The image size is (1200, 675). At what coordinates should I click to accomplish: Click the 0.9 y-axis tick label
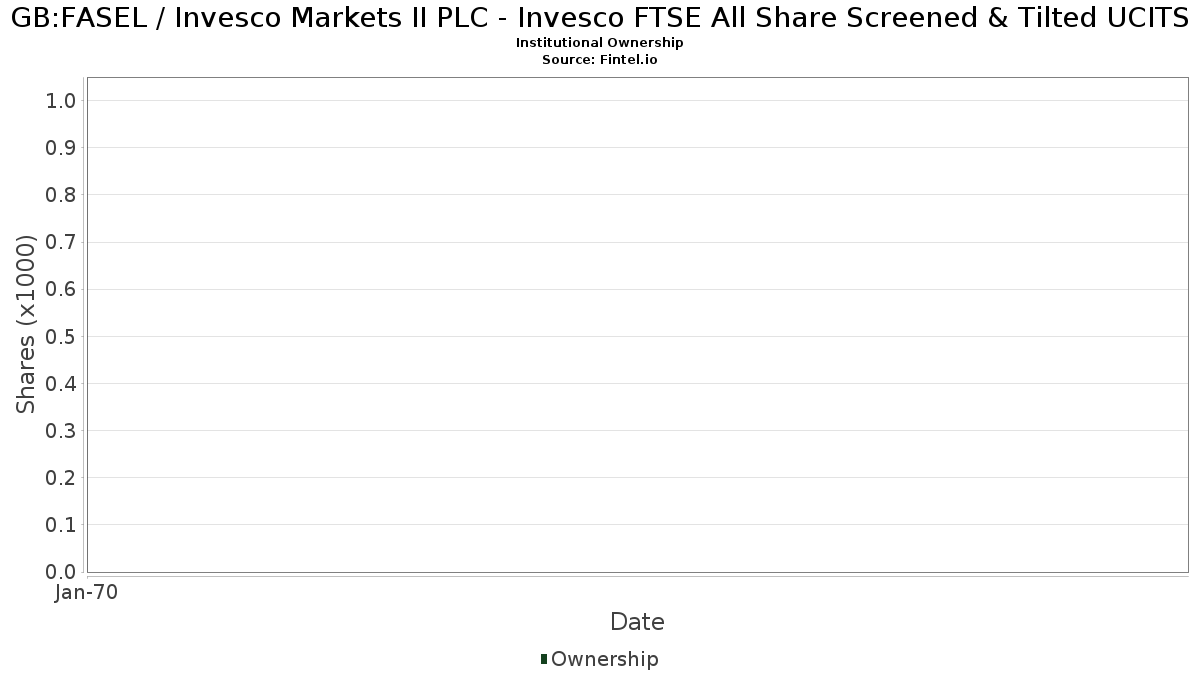(61, 147)
